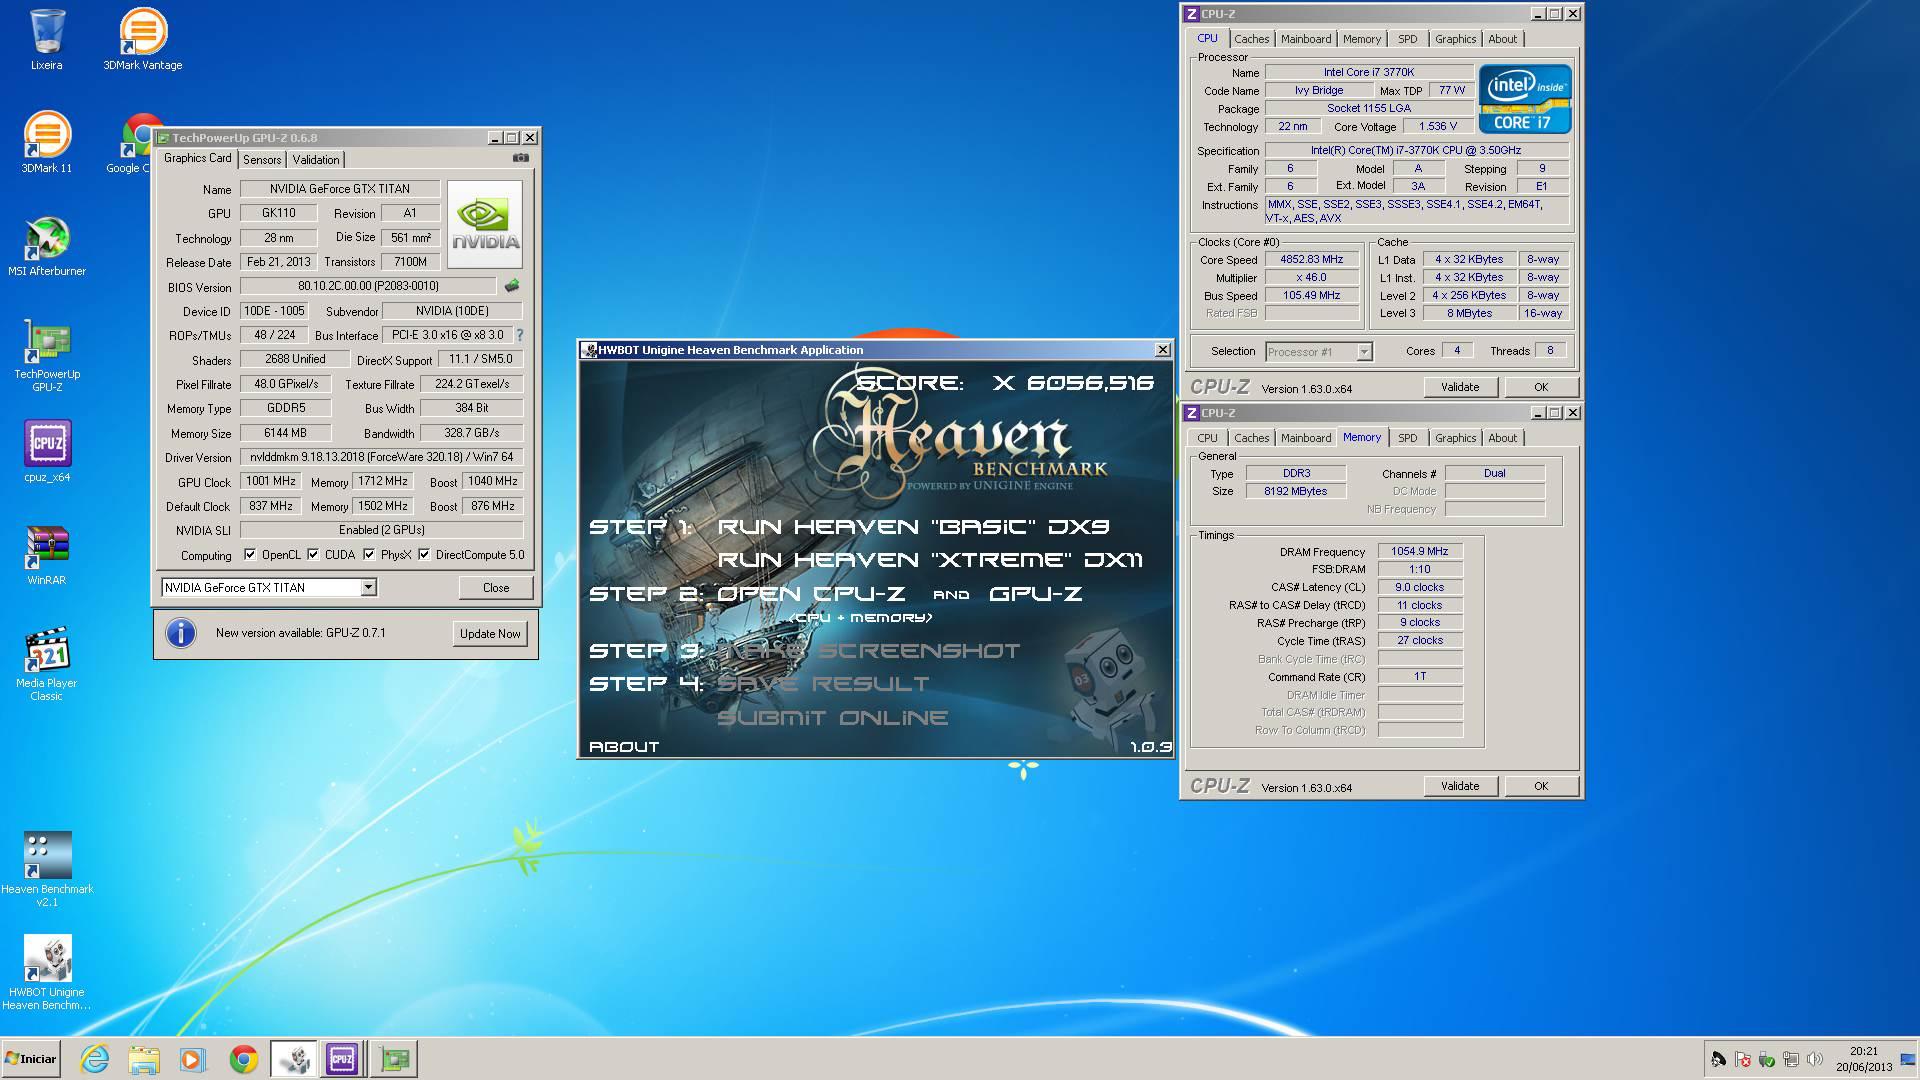Switch to CPU-Z taskbar button

(x=342, y=1059)
